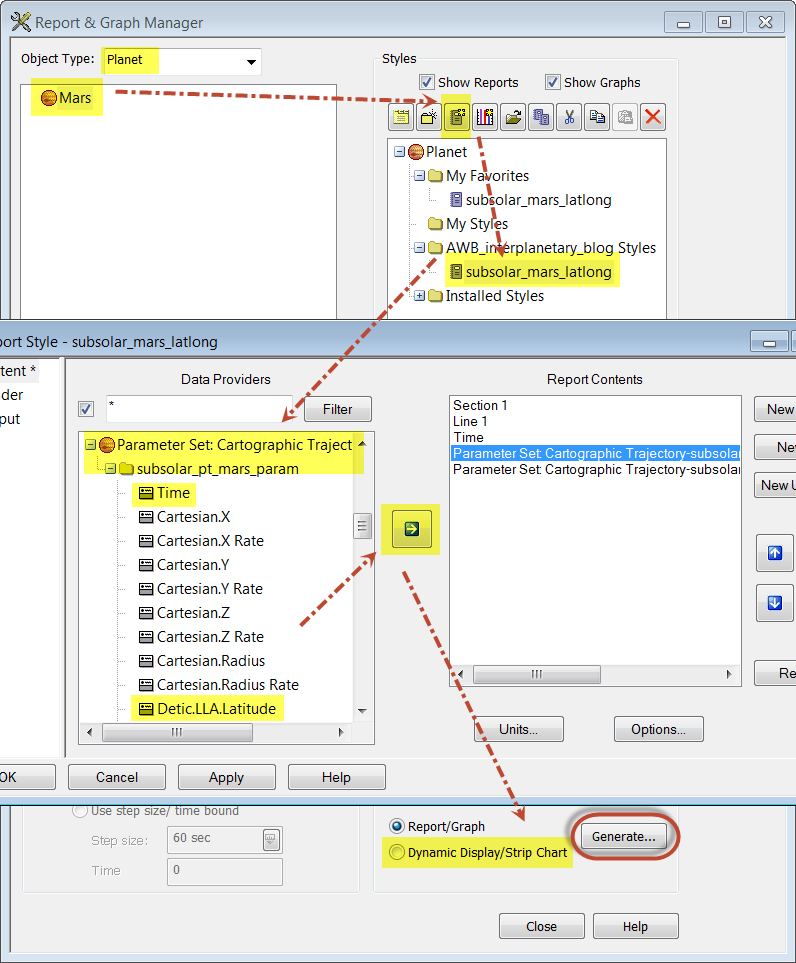Move report content item down

coord(775,603)
